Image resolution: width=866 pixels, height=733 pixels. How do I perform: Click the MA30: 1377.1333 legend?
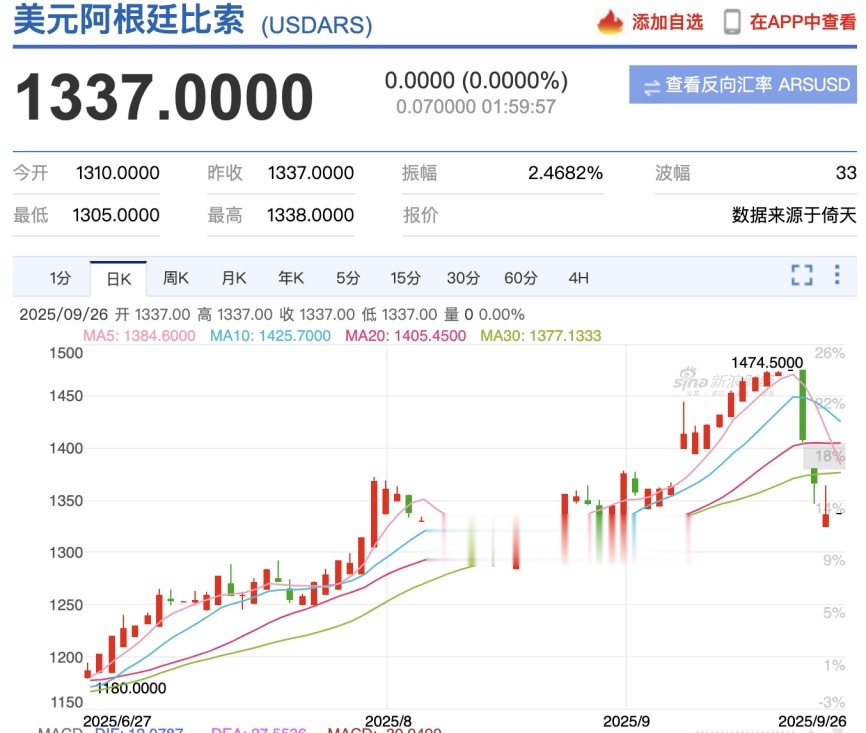(x=541, y=336)
